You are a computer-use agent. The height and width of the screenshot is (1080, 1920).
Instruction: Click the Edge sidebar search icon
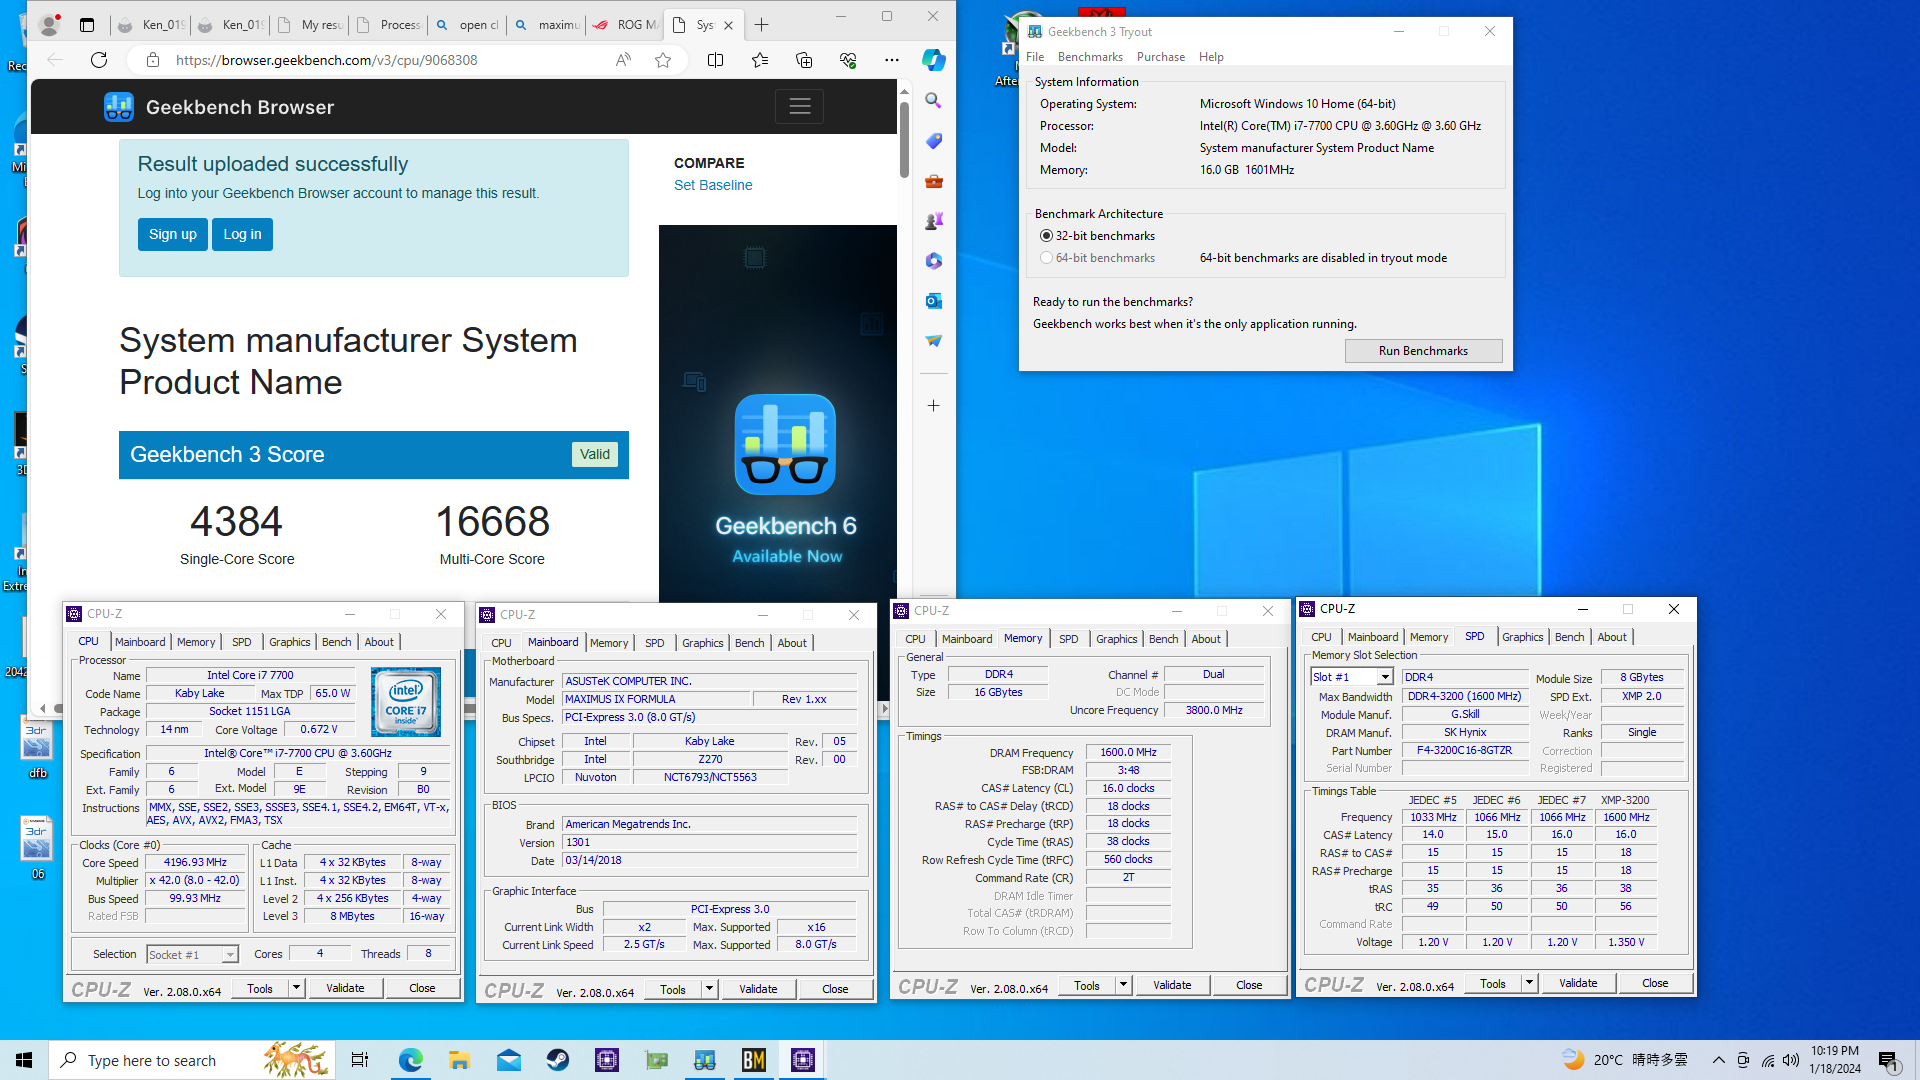(x=933, y=100)
